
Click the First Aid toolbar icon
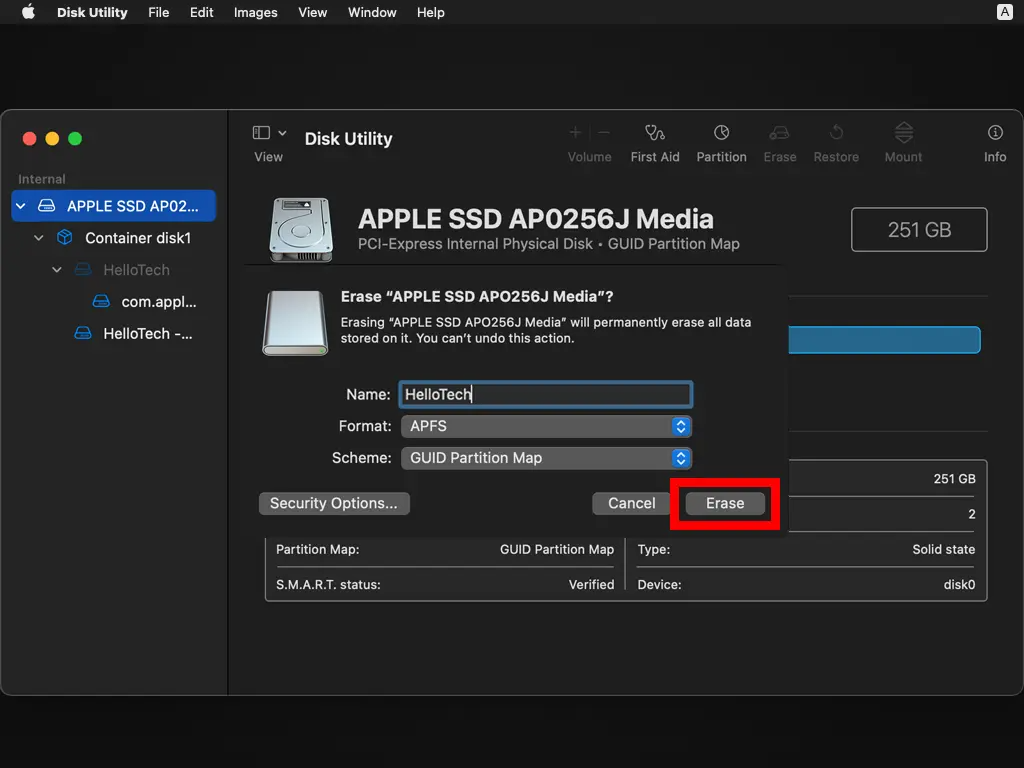click(655, 133)
